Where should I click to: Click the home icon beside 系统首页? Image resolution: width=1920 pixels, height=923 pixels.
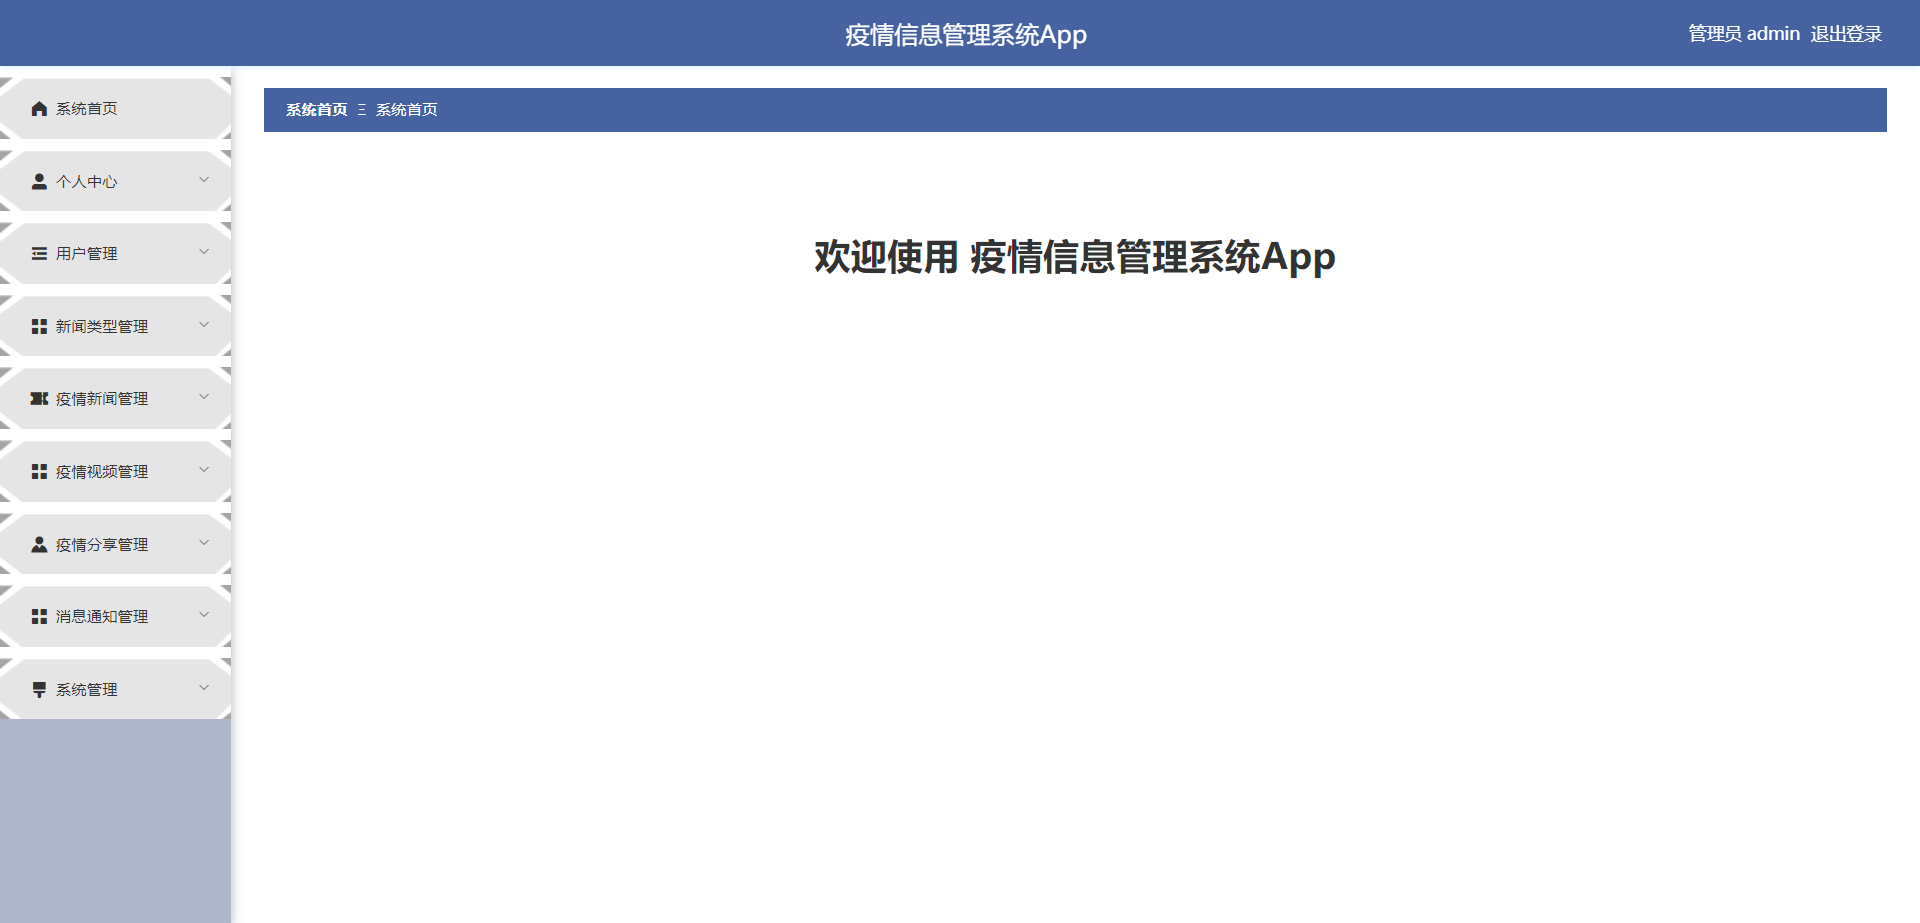(x=39, y=108)
